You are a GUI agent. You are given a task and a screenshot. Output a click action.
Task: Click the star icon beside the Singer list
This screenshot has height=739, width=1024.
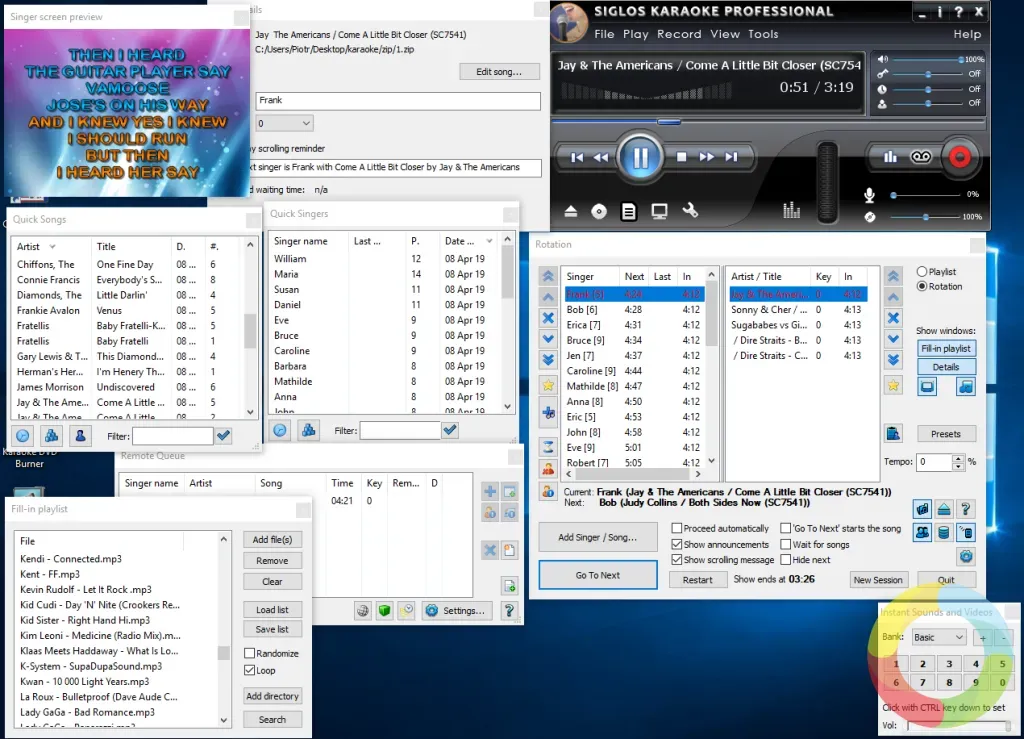(x=548, y=385)
